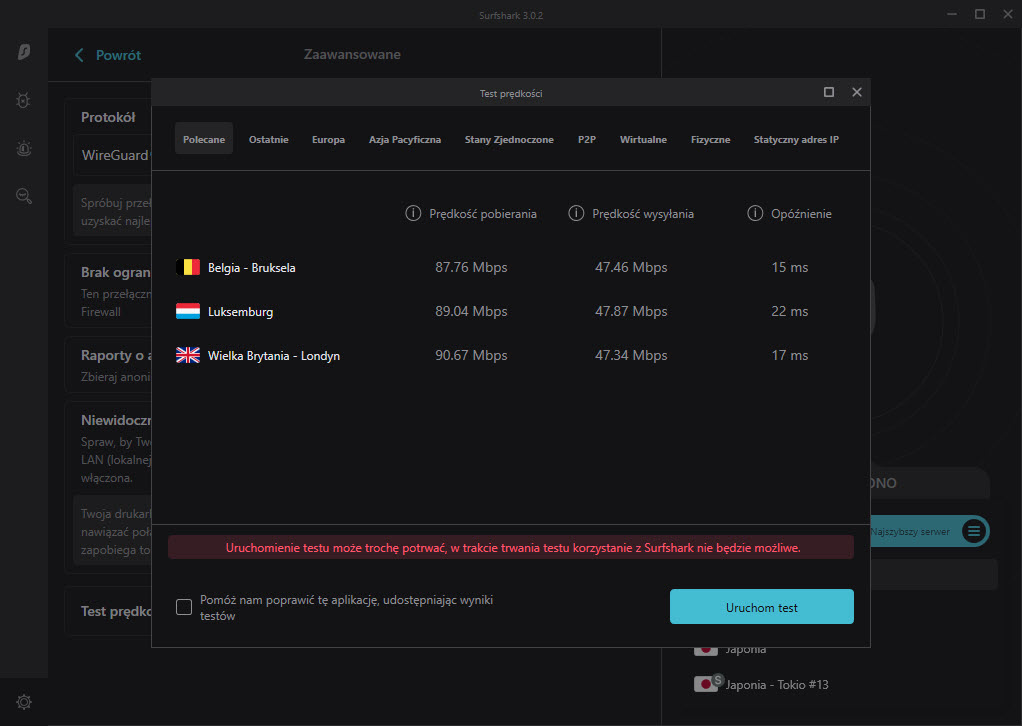Open the Test prędkości settings row

pos(109,611)
